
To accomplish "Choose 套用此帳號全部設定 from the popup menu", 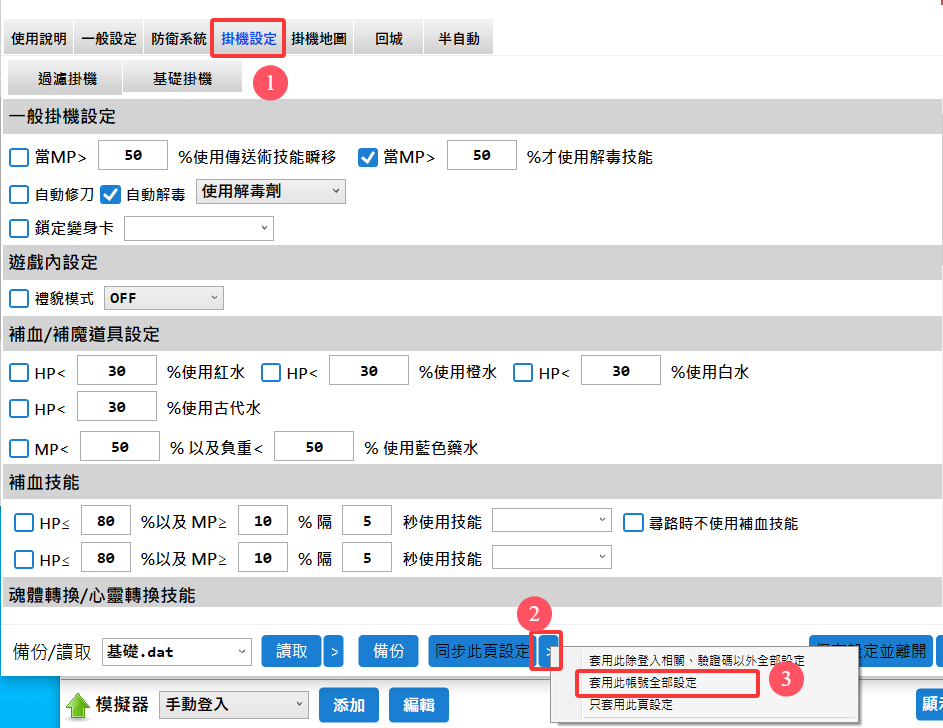I will pos(643,683).
